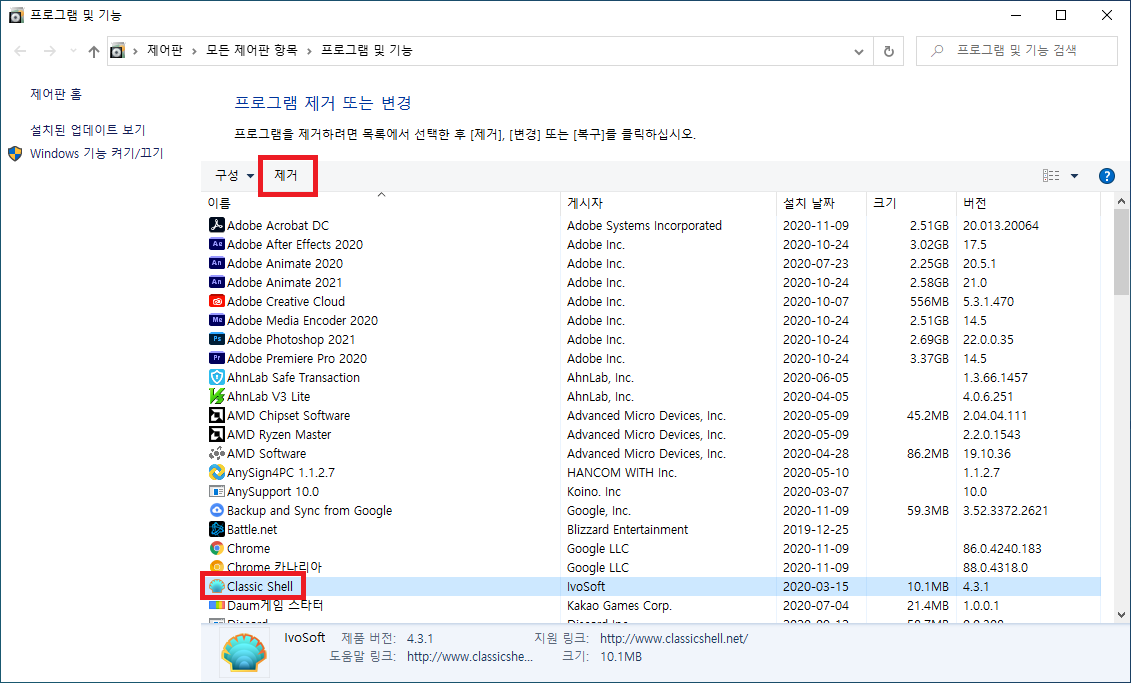1131x683 pixels.
Task: Sort by 버전 column header
Action: (1028, 203)
